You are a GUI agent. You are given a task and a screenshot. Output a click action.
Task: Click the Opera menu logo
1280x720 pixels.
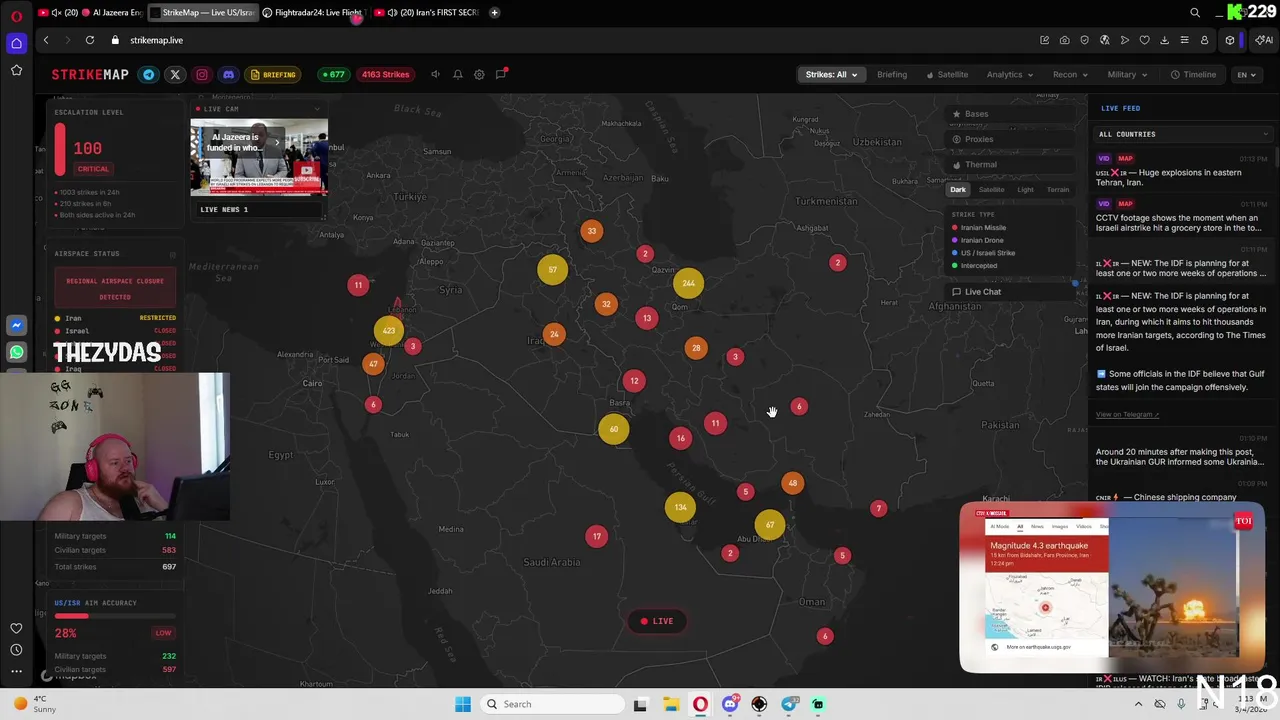click(x=16, y=14)
